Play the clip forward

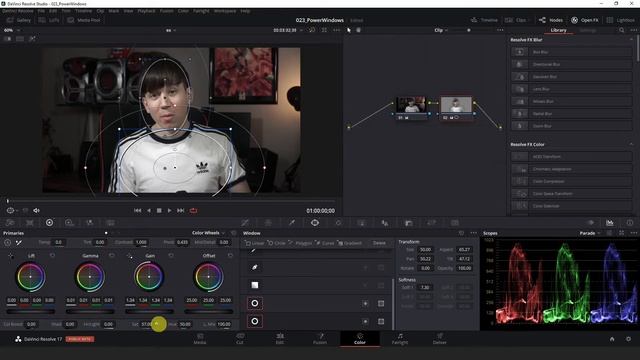pyautogui.click(x=169, y=211)
